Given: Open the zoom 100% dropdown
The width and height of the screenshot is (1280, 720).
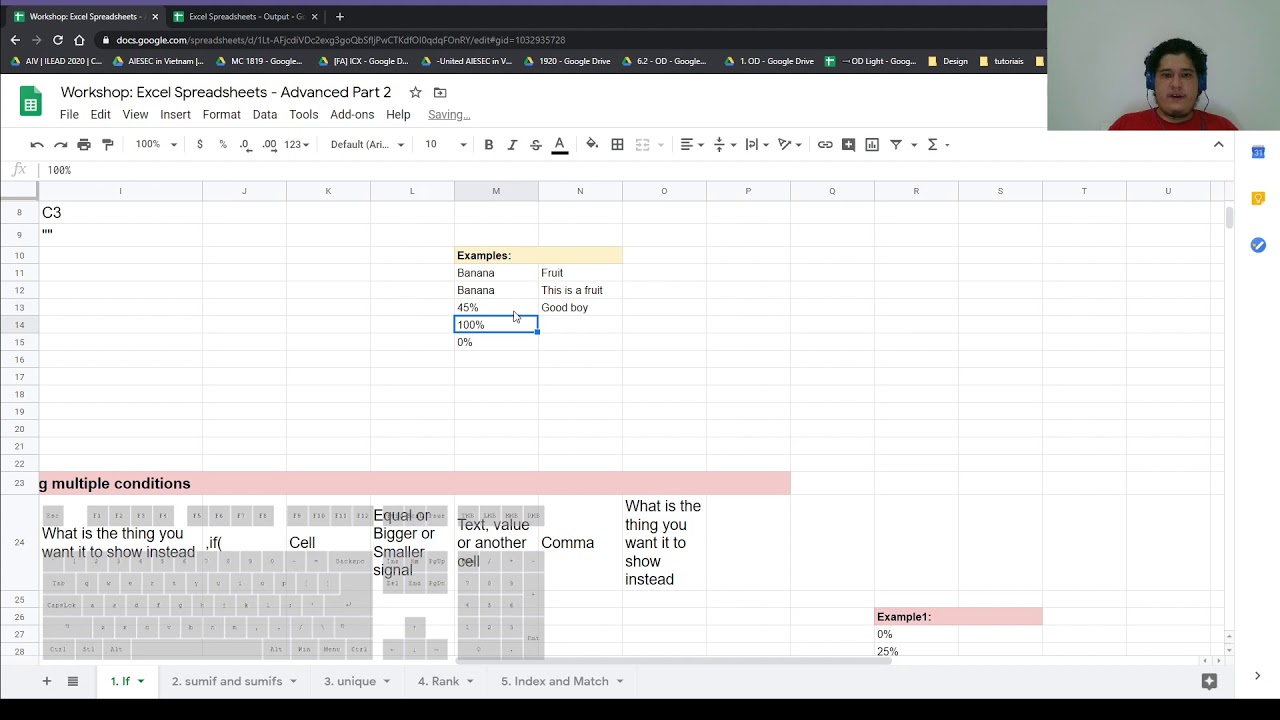Looking at the screenshot, I should (156, 145).
